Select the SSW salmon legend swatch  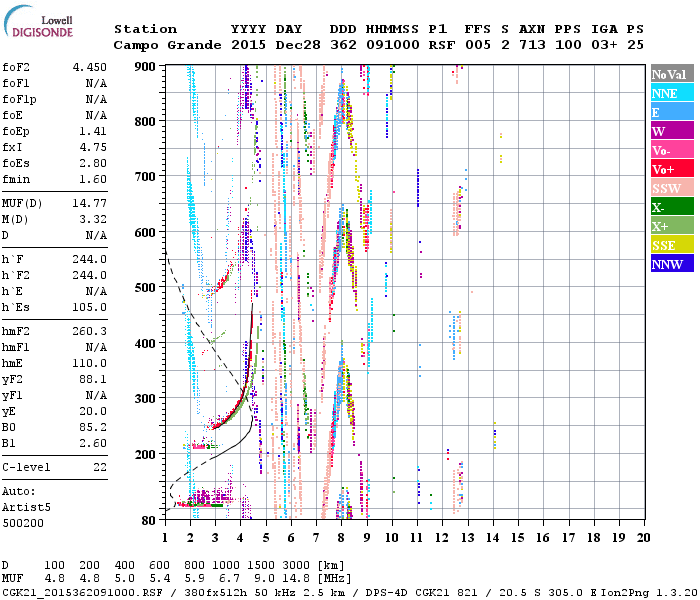(x=672, y=188)
